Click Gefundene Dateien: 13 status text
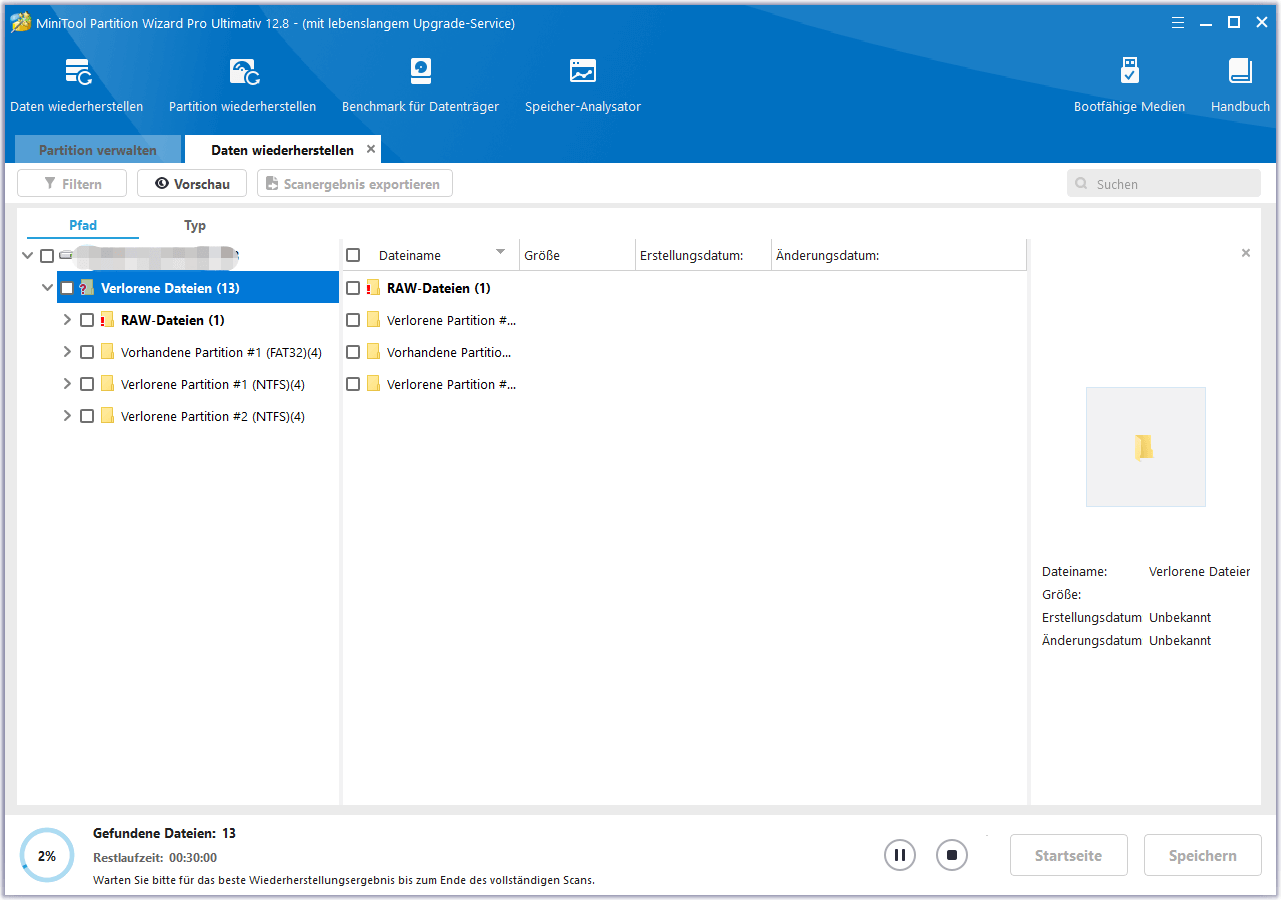1281x900 pixels. click(x=164, y=833)
